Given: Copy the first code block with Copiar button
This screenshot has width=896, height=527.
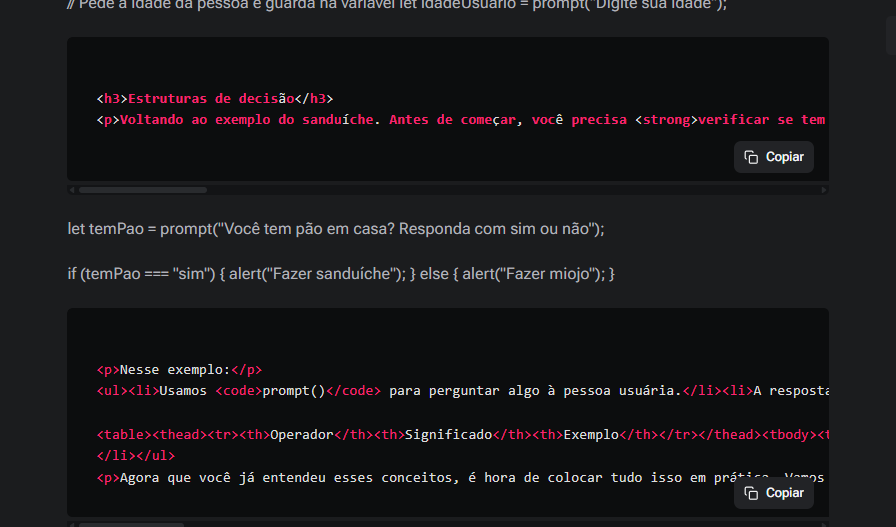Looking at the screenshot, I should tap(774, 157).
